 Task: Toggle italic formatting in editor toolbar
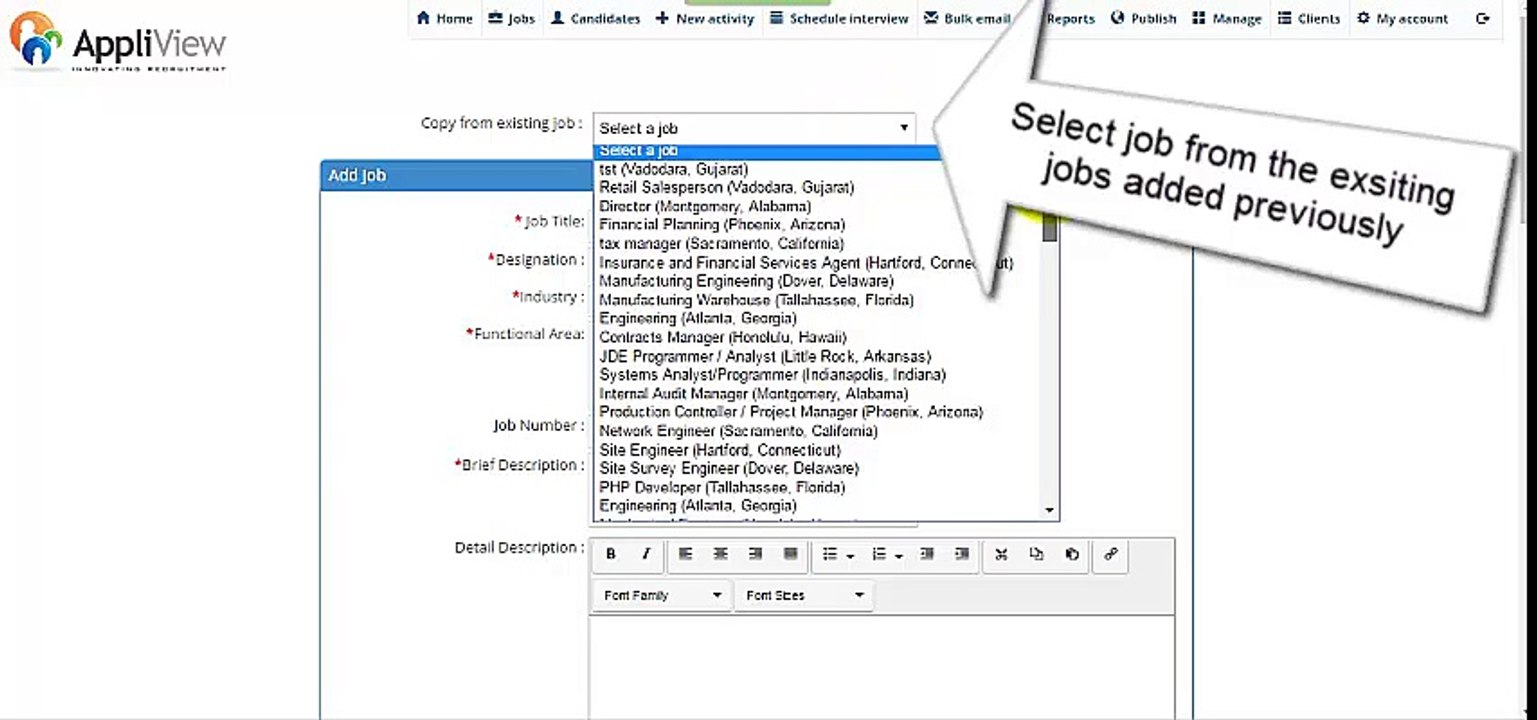tap(645, 554)
